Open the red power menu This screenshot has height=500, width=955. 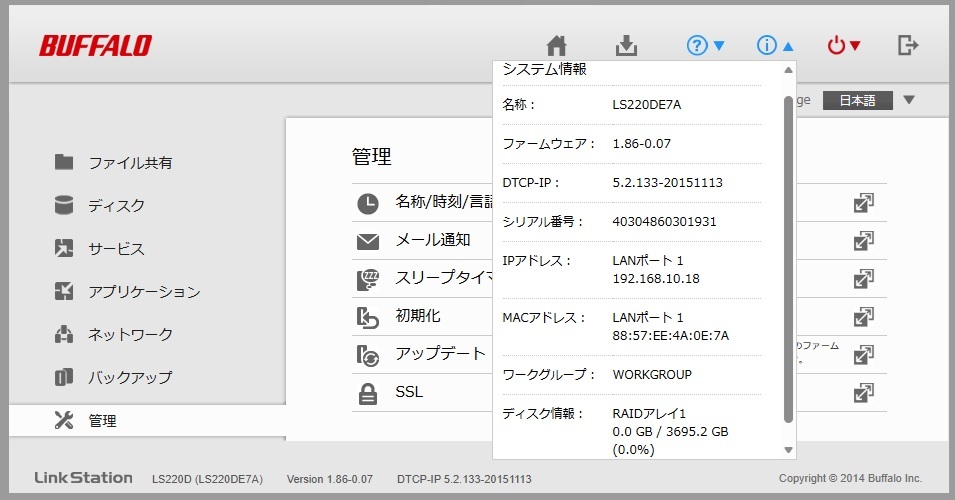[844, 46]
